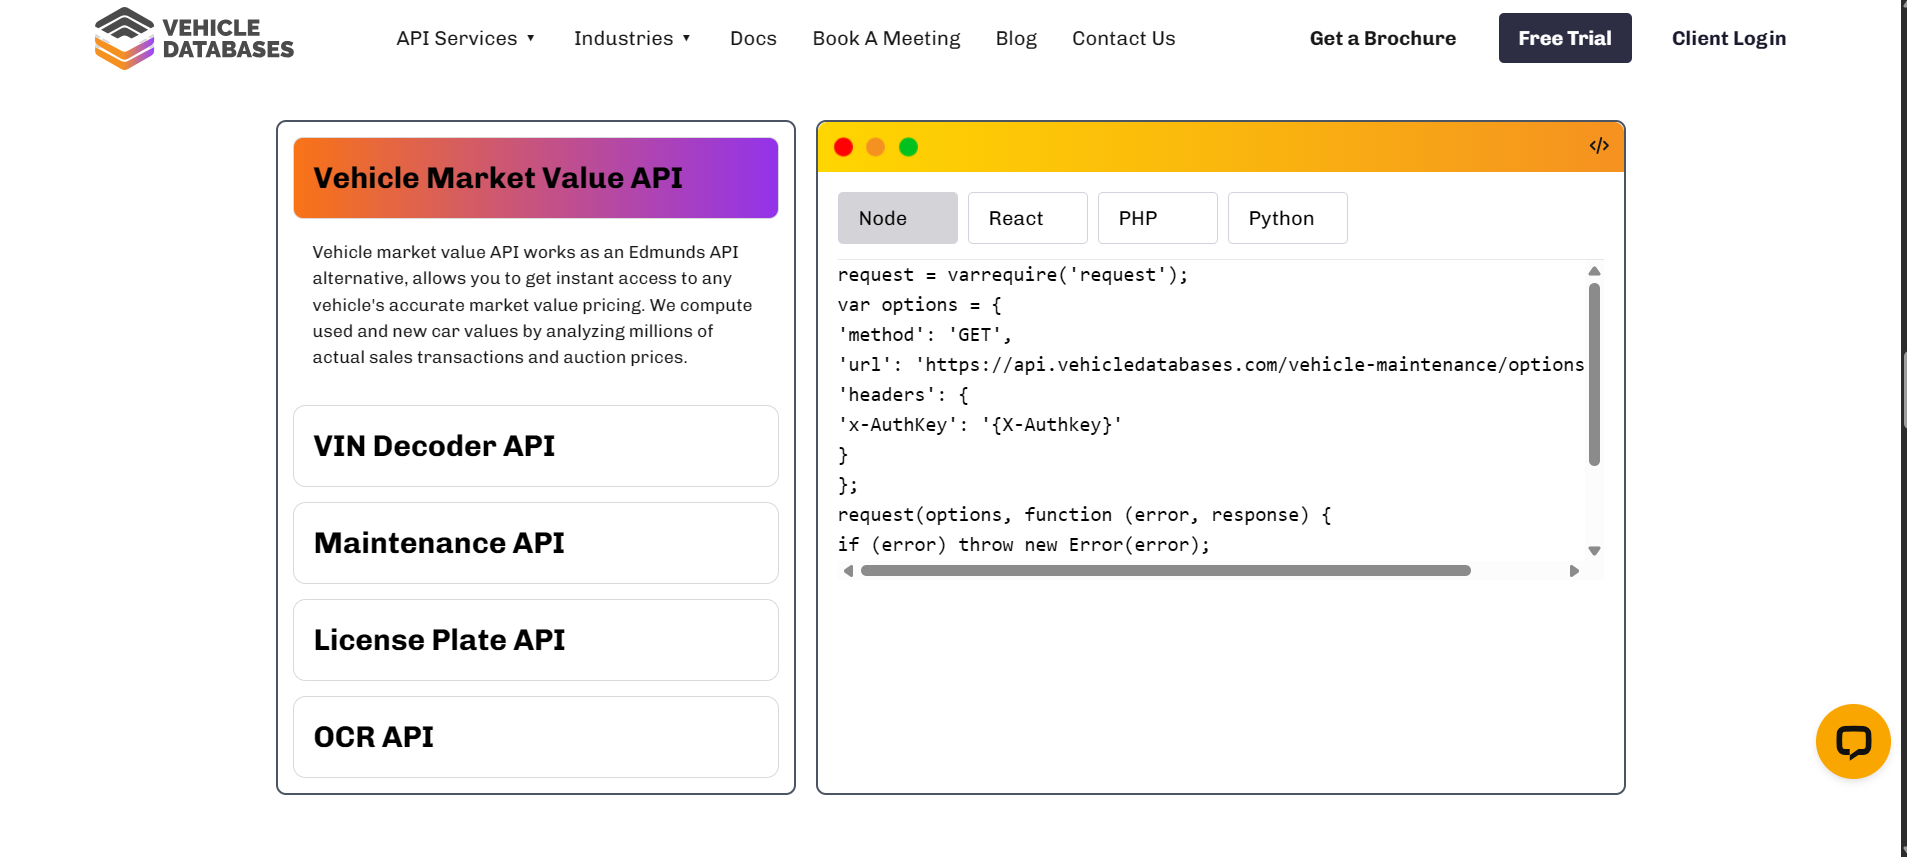
Task: Switch to React code tab
Action: click(1028, 218)
